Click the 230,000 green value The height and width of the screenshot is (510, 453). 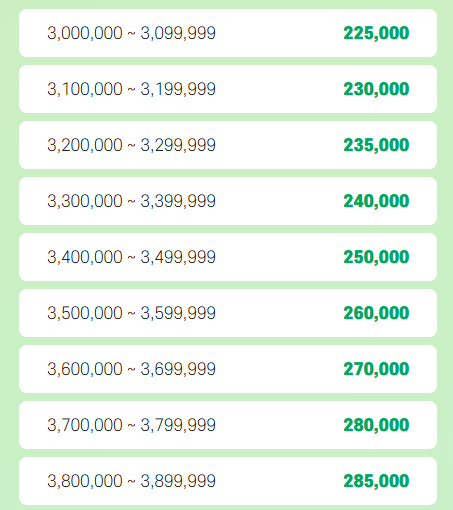(x=376, y=89)
